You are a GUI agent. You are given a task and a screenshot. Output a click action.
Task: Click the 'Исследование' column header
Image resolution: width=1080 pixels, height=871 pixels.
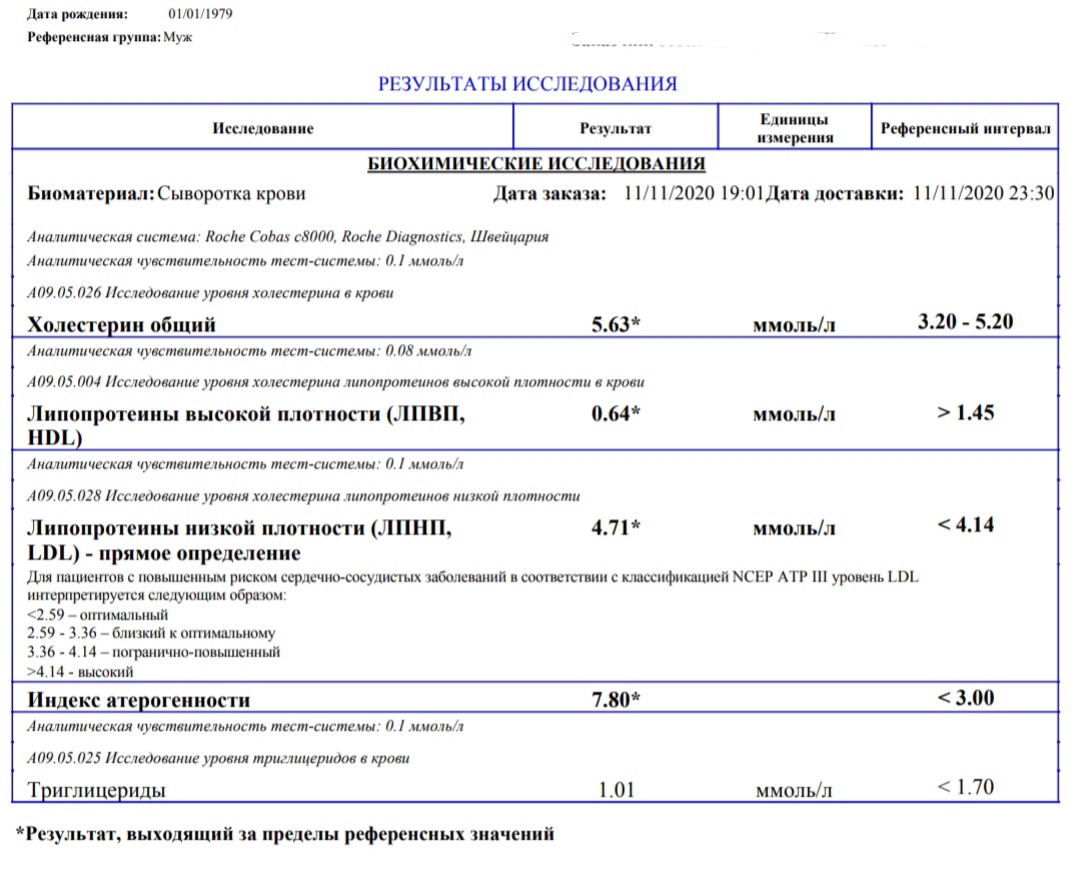tap(262, 129)
